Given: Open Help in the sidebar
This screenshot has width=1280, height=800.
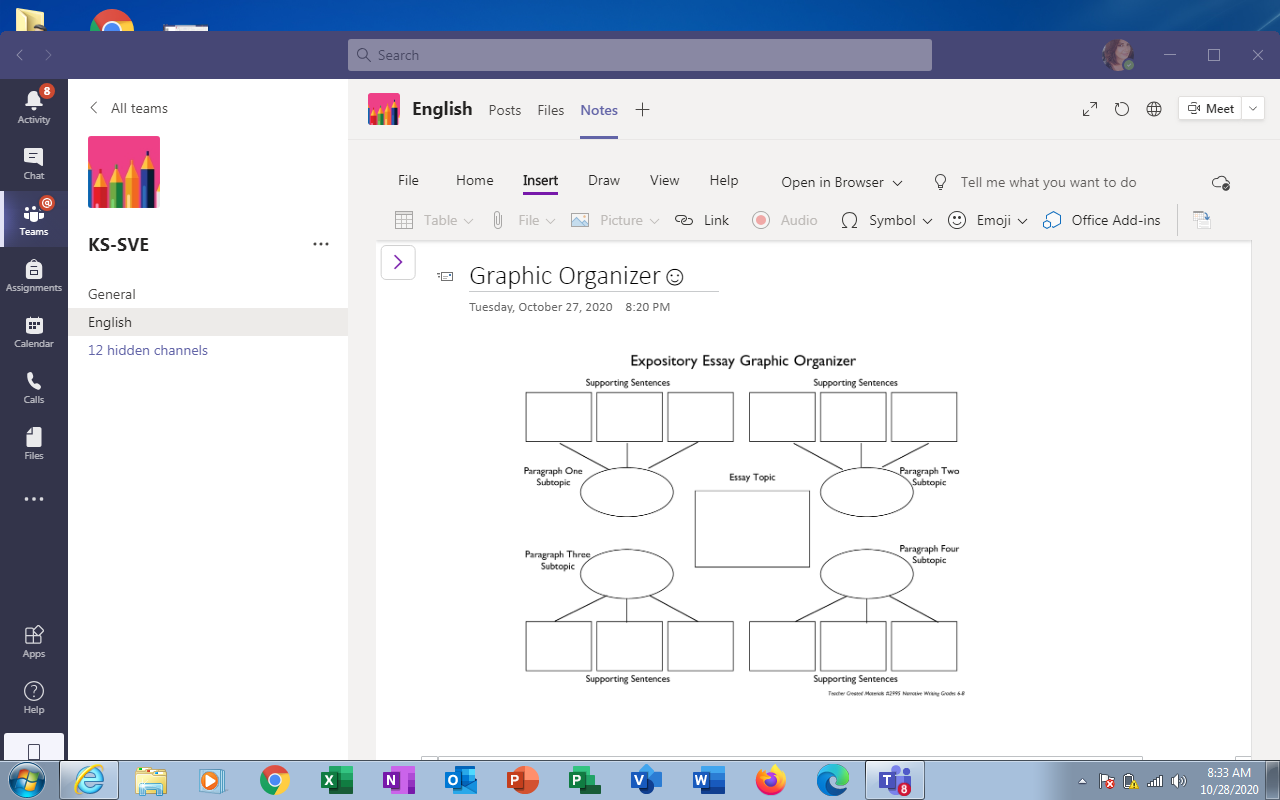Looking at the screenshot, I should 34,697.
